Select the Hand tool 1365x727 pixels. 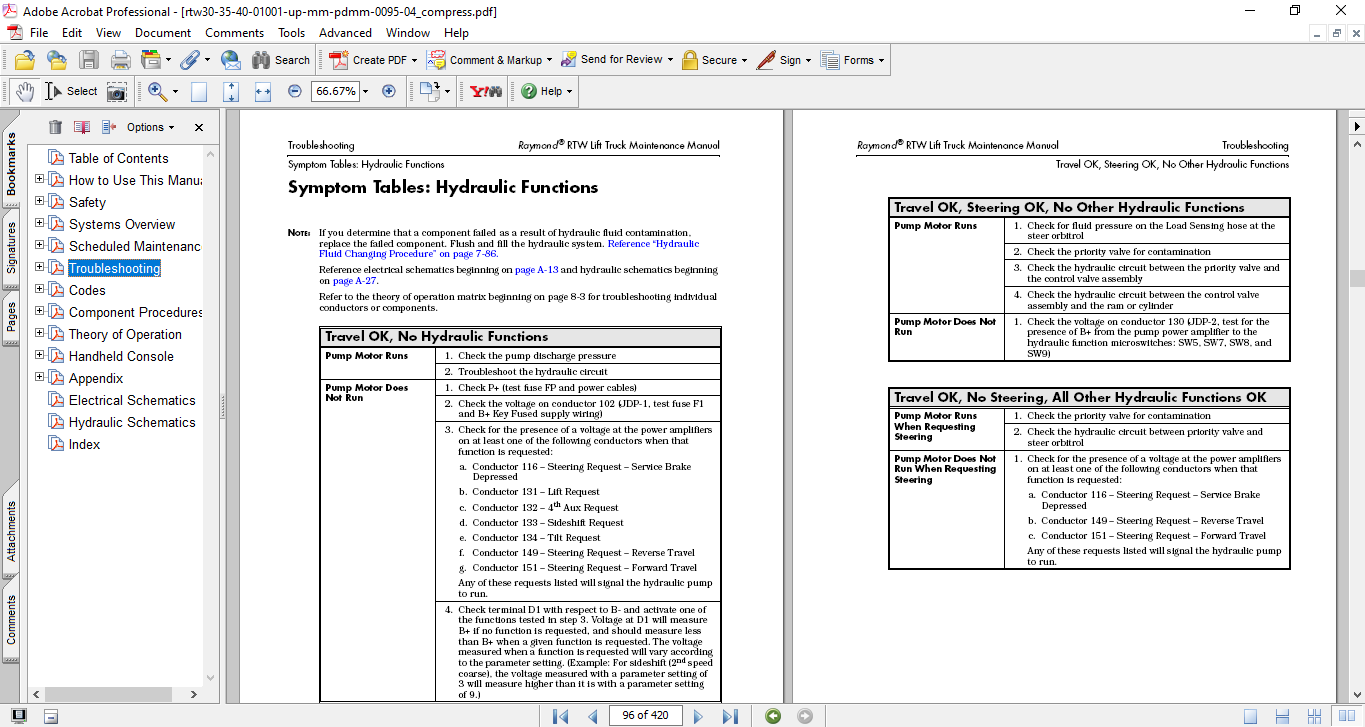24,91
